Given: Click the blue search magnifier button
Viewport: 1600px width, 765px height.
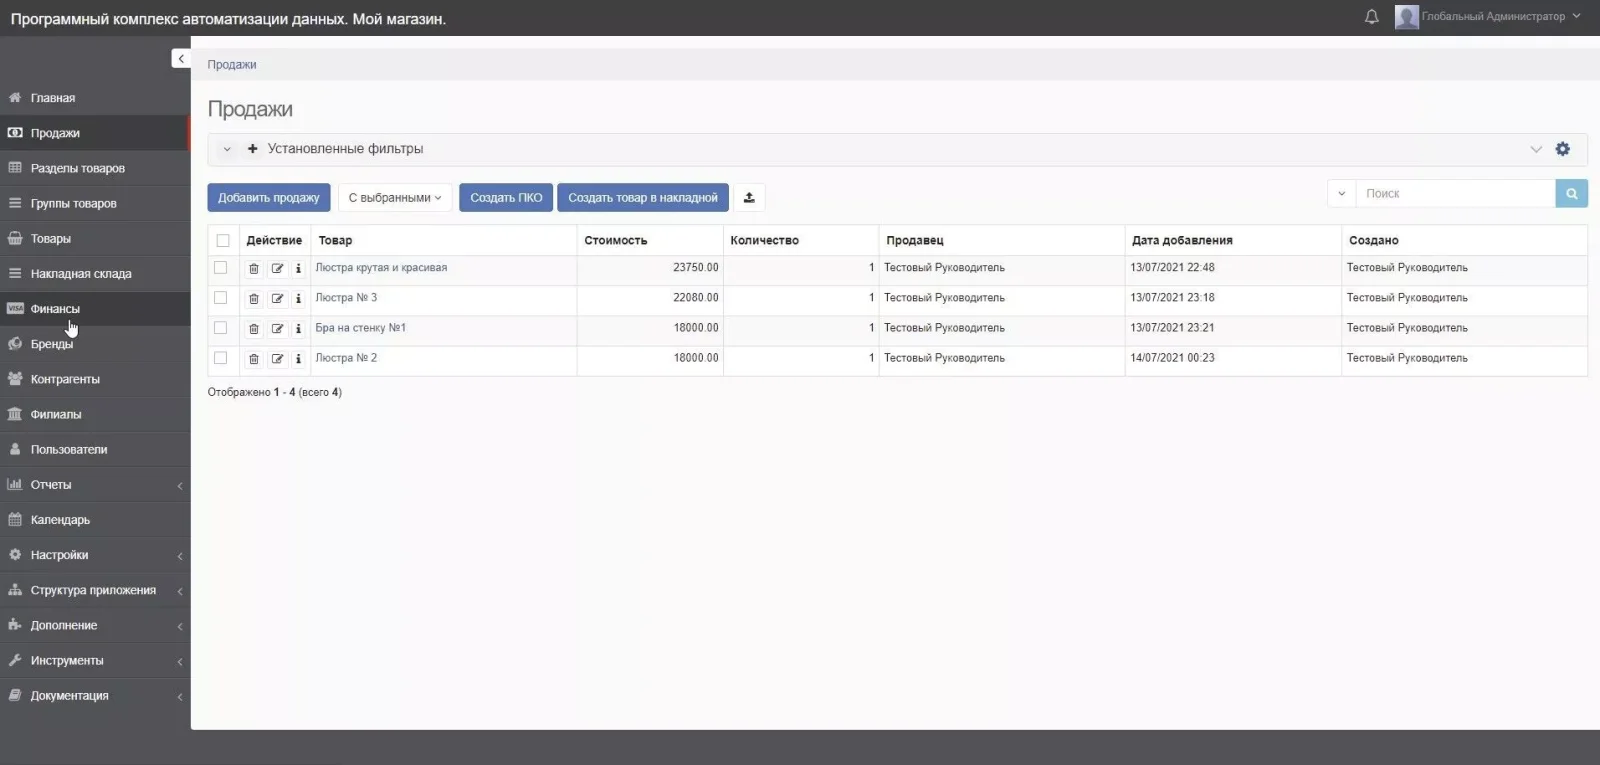Looking at the screenshot, I should (1571, 194).
